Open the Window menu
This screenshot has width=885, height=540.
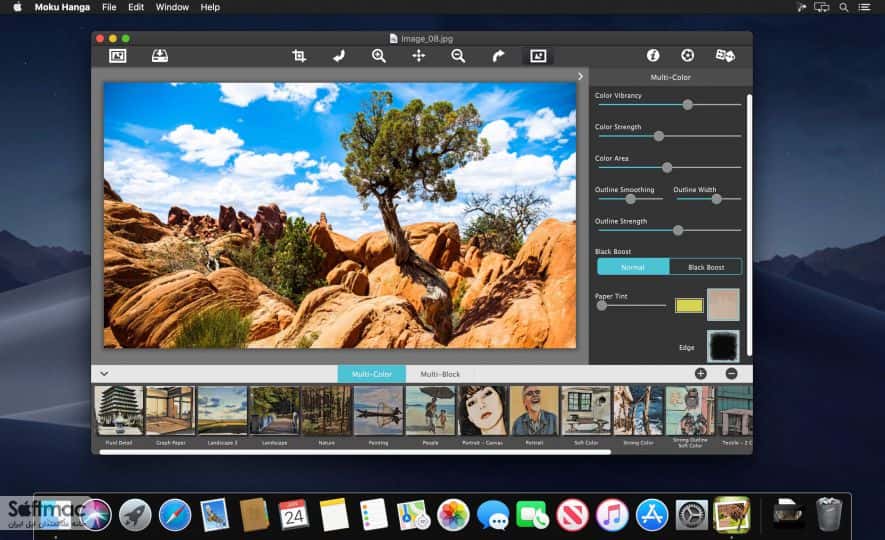pyautogui.click(x=172, y=7)
